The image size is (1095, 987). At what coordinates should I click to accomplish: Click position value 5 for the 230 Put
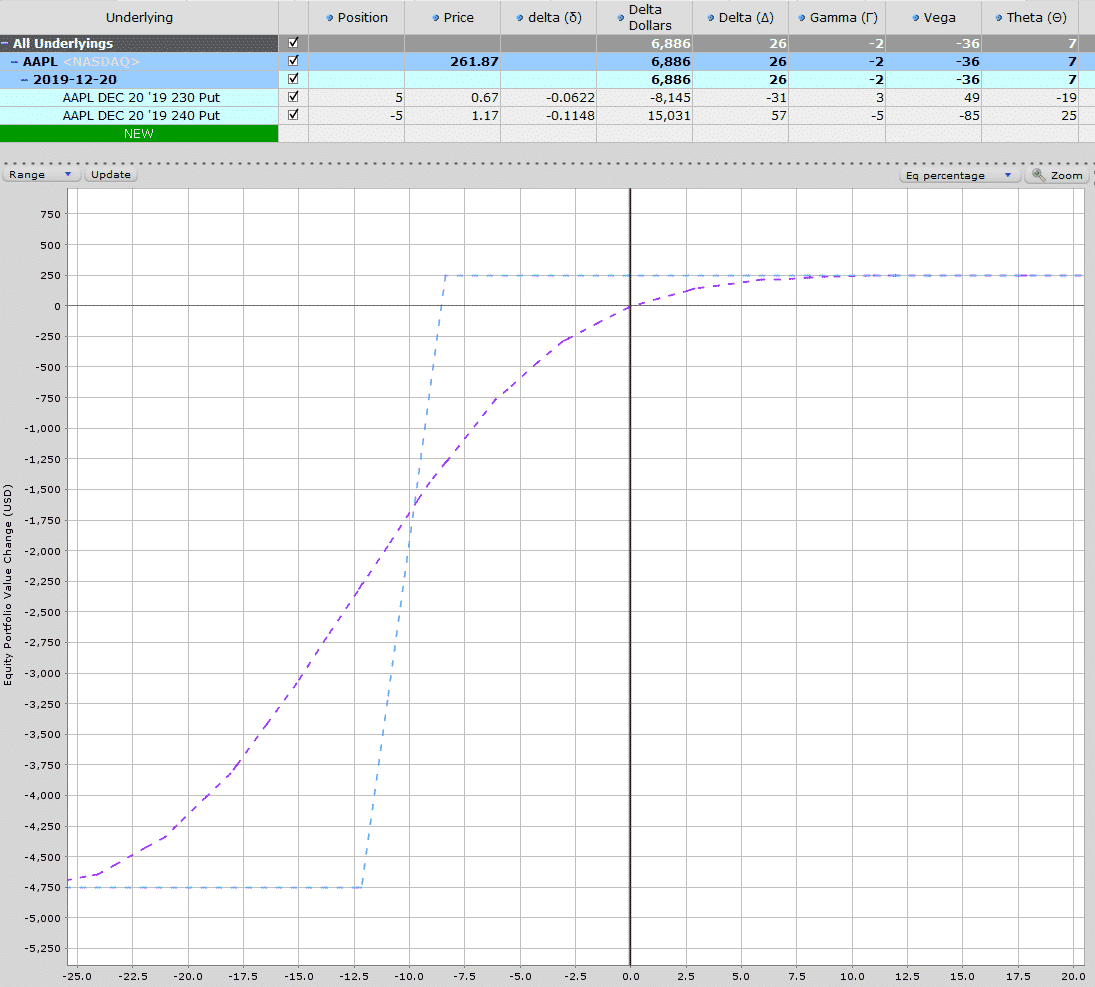coord(399,98)
